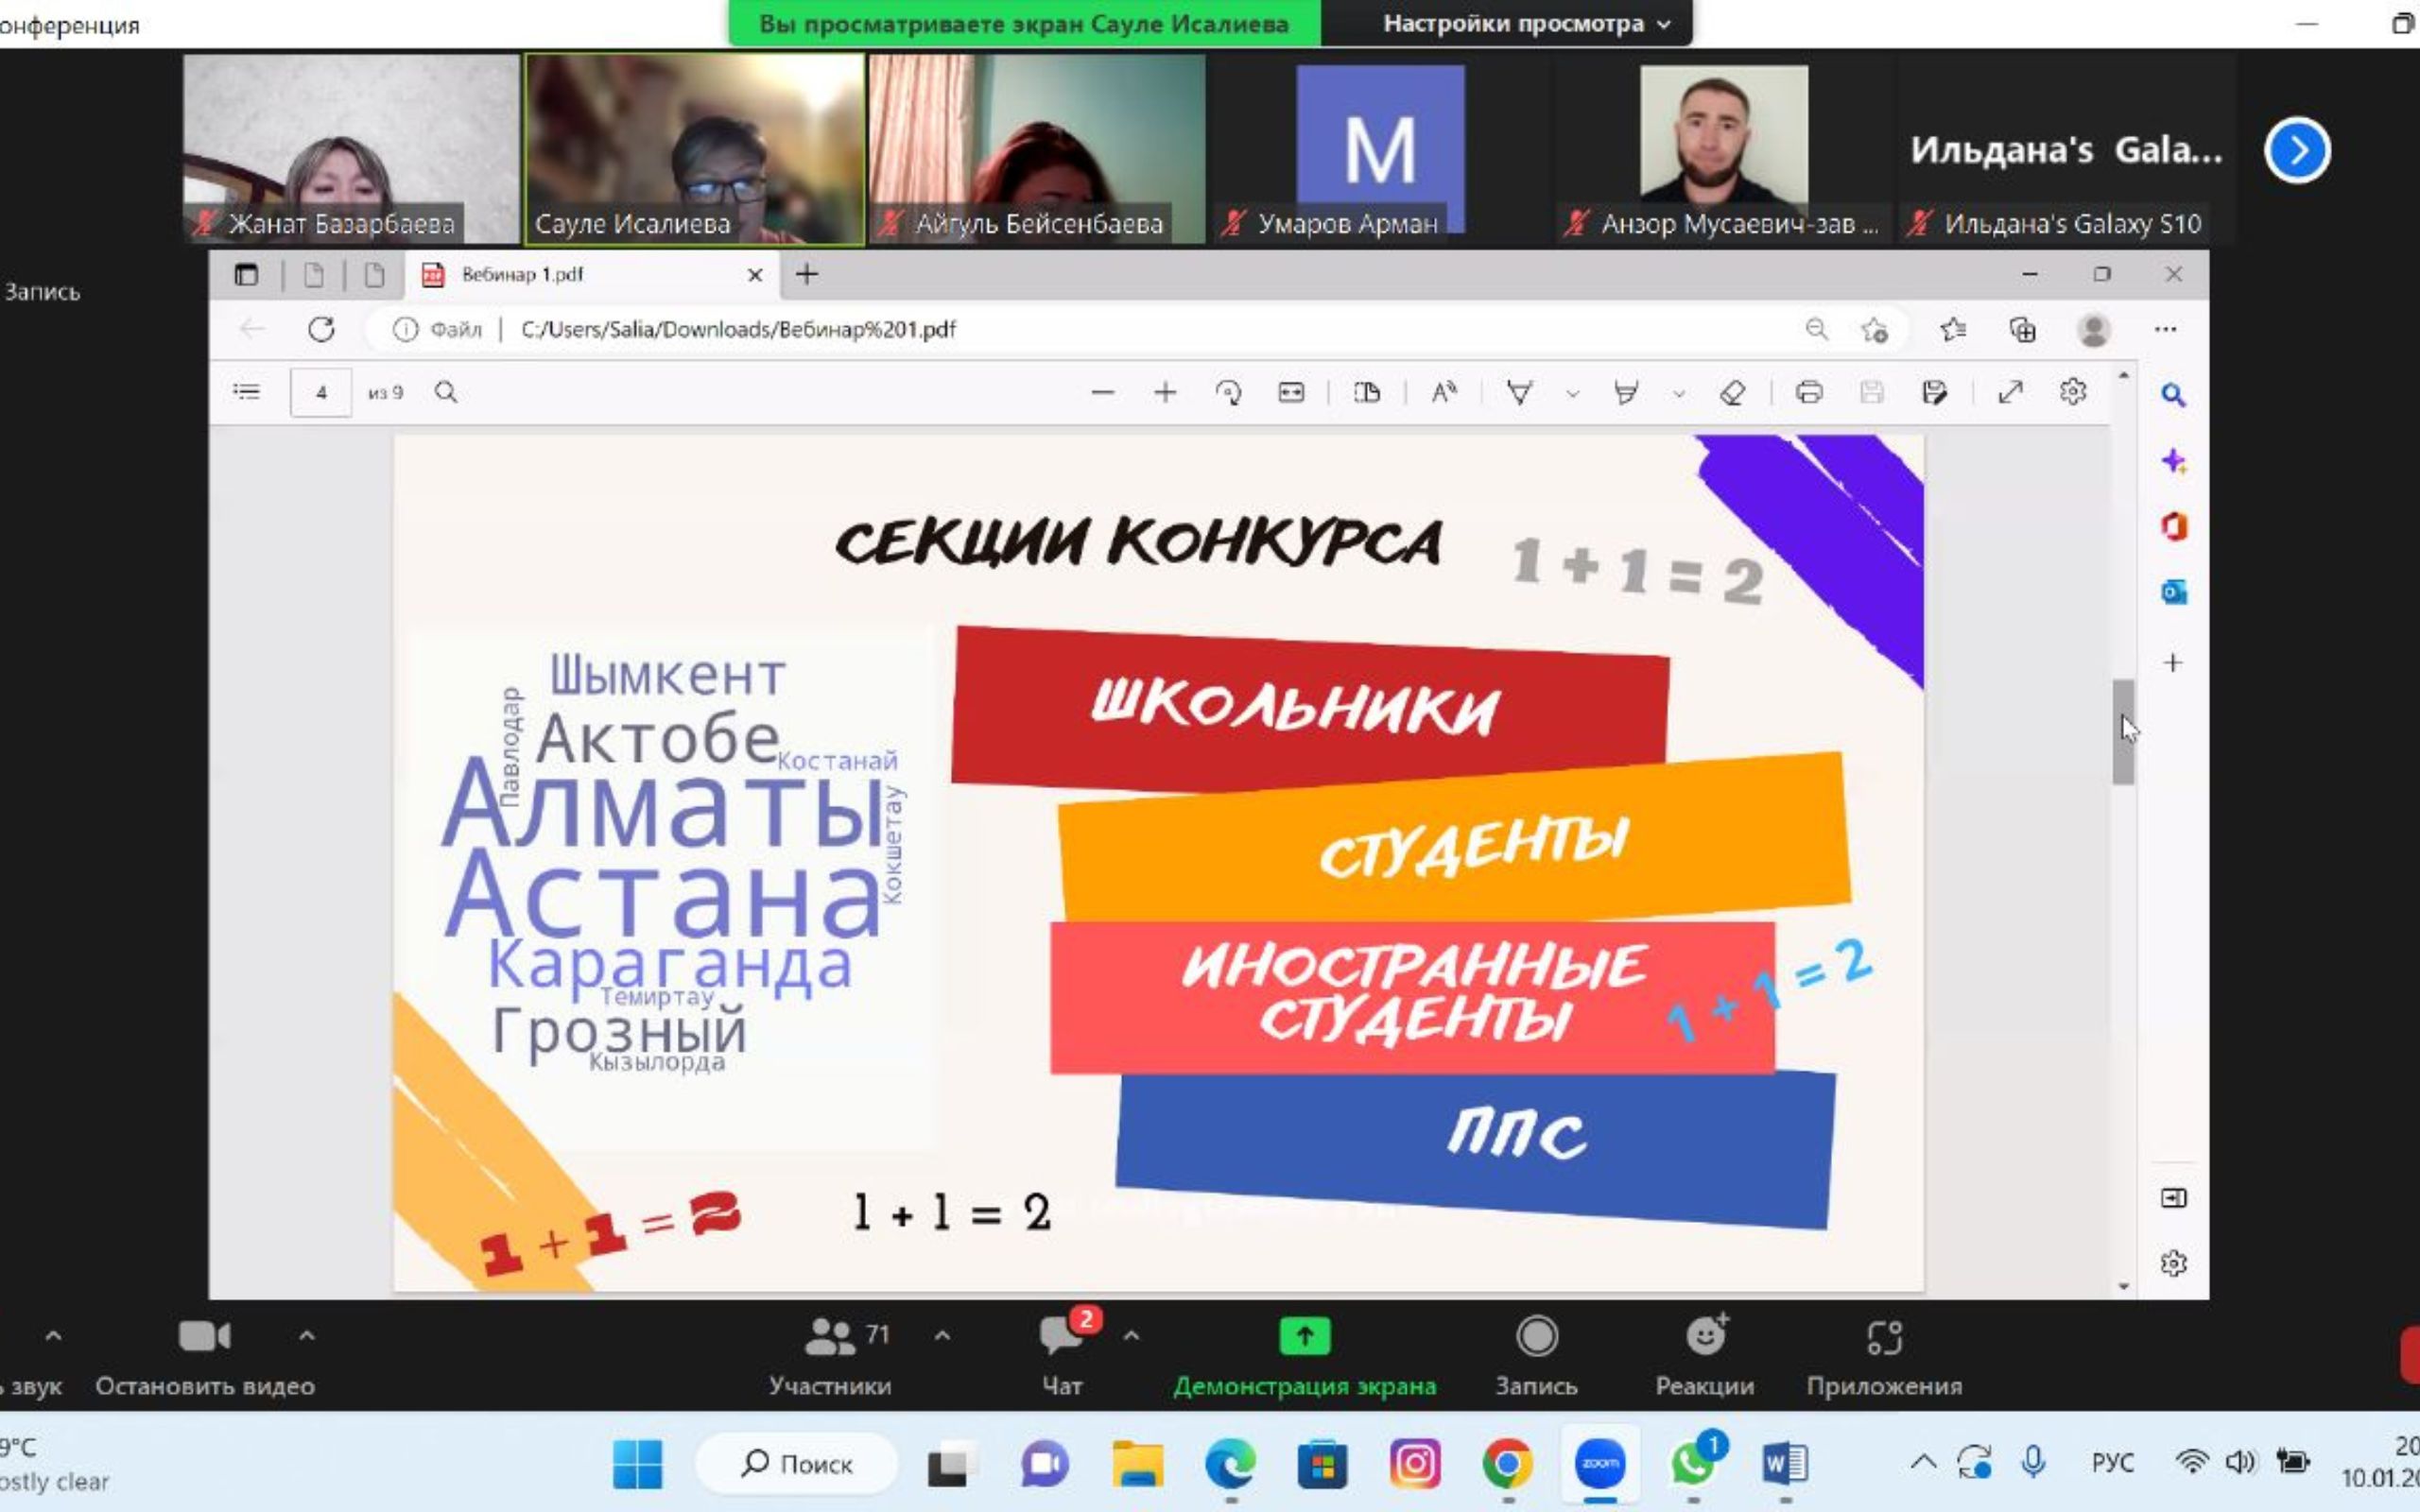The height and width of the screenshot is (1512, 2420).
Task: Click the PDF vertical scrollbar thumb
Action: [2123, 732]
